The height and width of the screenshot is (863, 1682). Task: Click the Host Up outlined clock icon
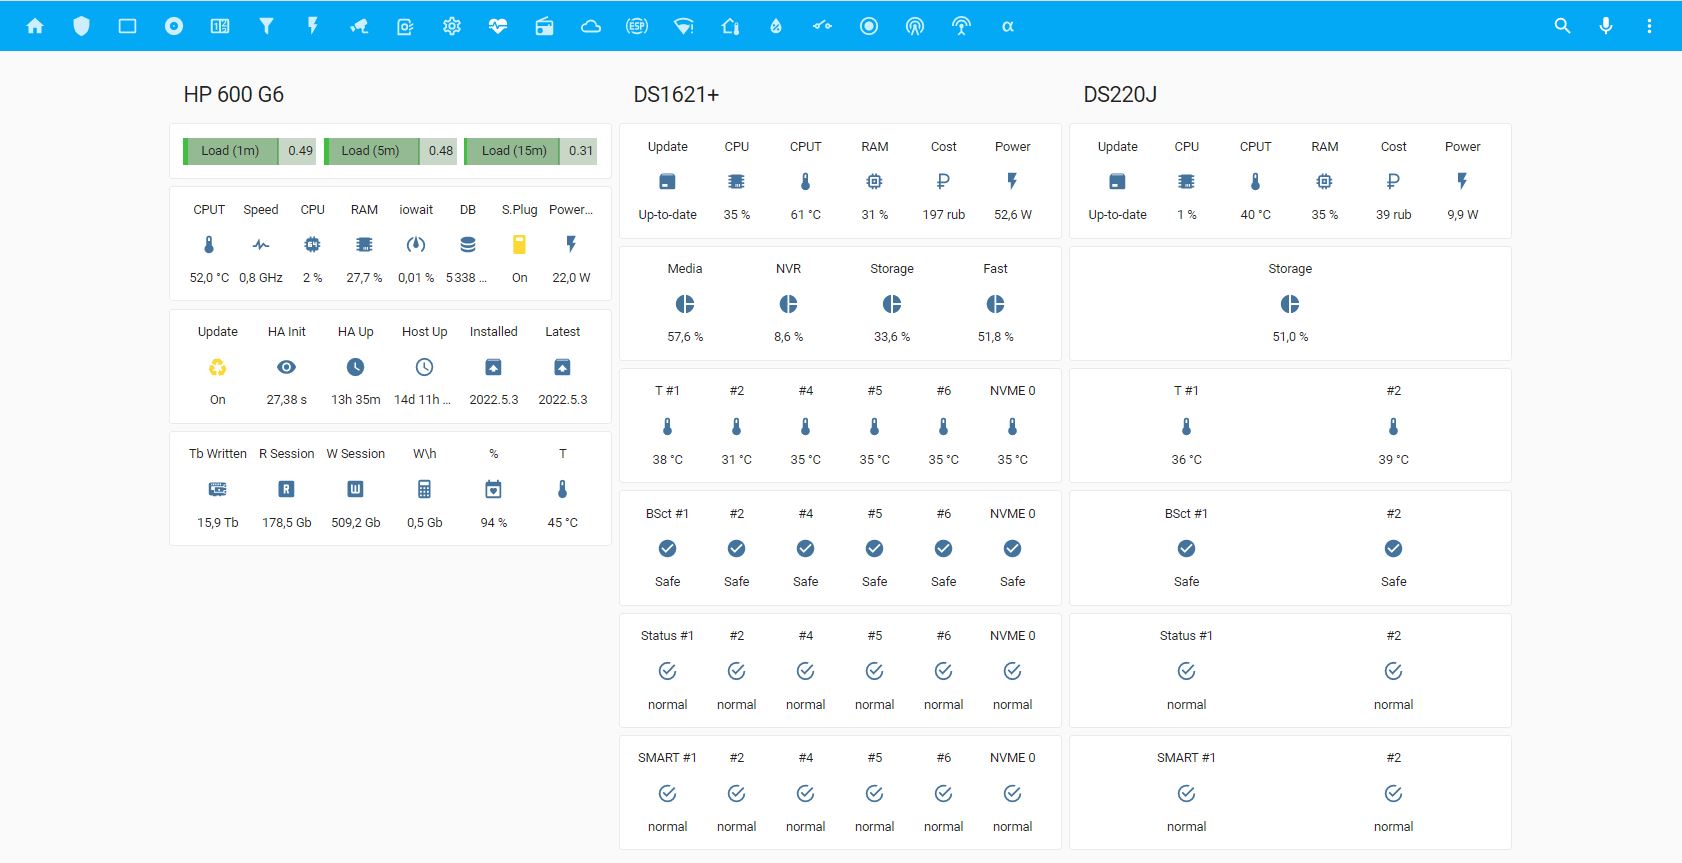tap(424, 367)
